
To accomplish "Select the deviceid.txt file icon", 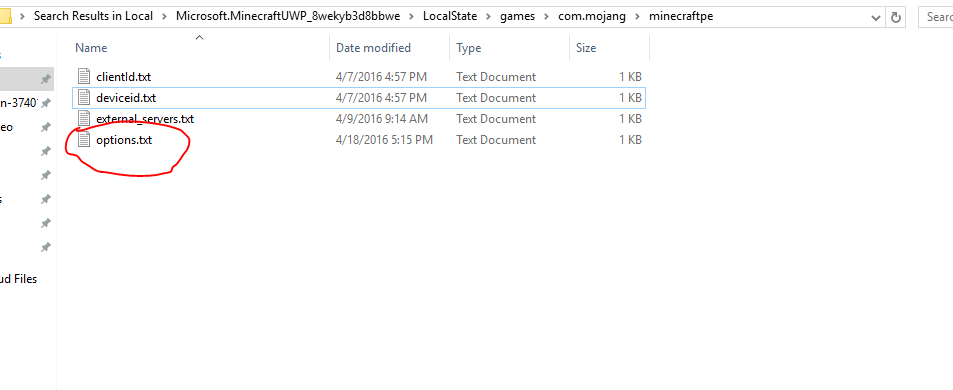I will tap(84, 98).
